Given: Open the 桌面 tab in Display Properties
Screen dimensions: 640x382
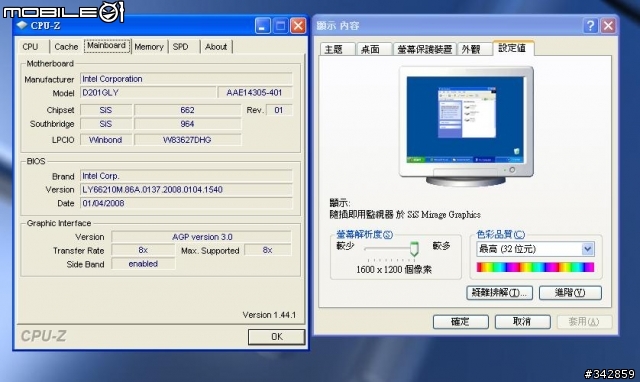Looking at the screenshot, I should pos(374,49).
